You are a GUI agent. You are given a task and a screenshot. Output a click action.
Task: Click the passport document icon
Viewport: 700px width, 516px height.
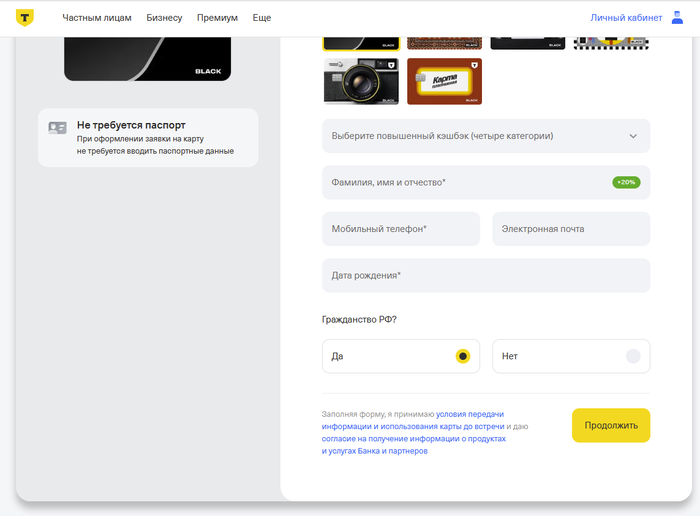pyautogui.click(x=57, y=128)
